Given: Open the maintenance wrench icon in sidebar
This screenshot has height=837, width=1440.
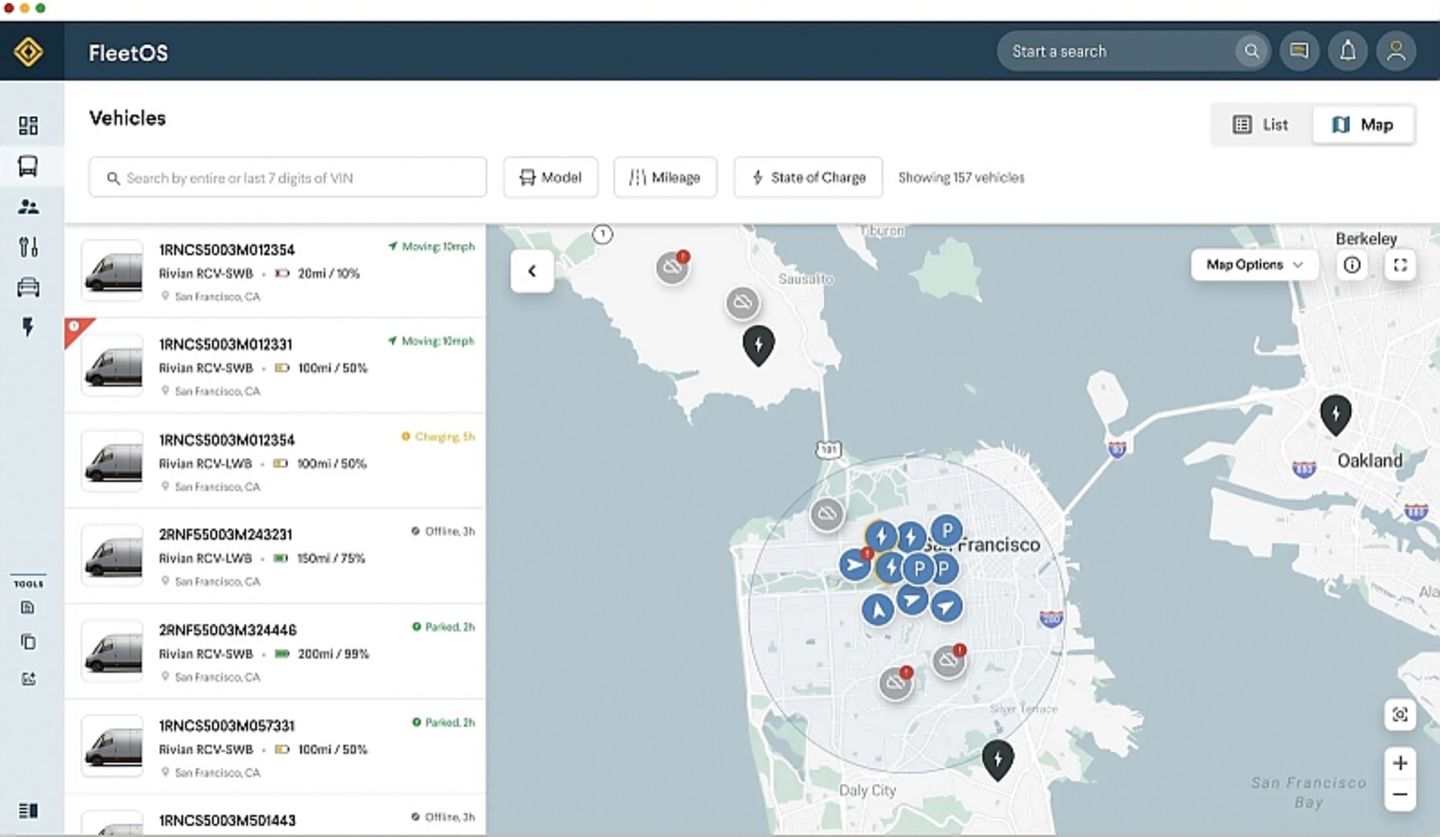Looking at the screenshot, I should (x=28, y=247).
